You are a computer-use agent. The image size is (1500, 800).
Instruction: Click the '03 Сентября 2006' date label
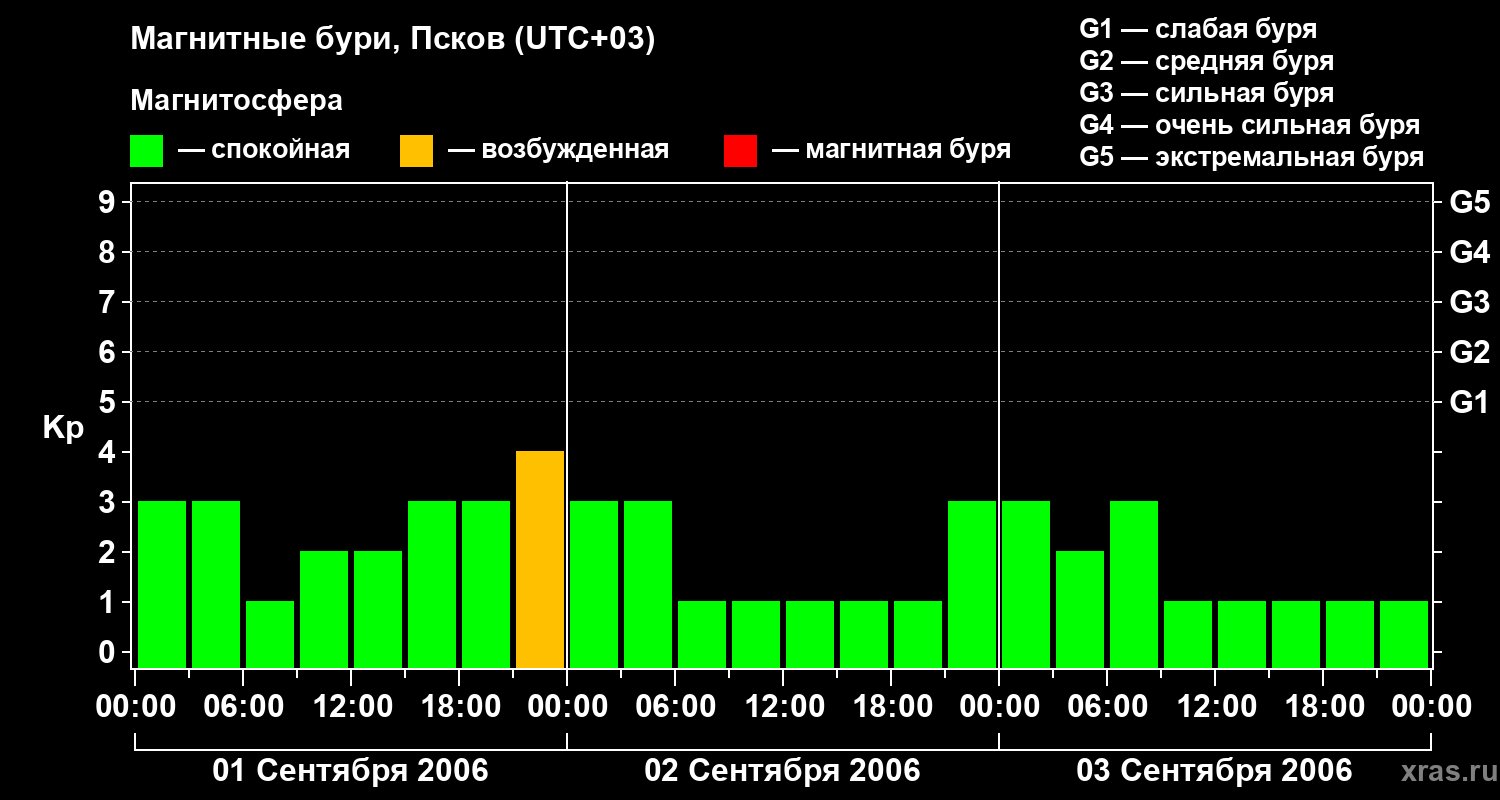pos(1214,771)
